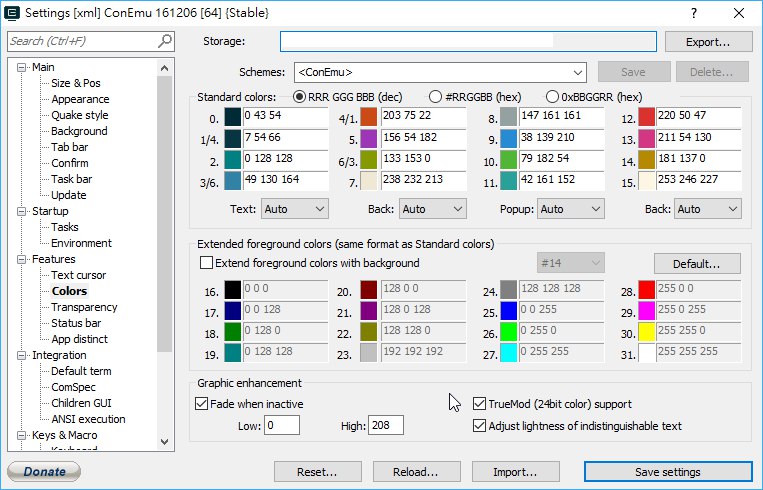Click the Storage path field
The width and height of the screenshot is (763, 490).
(468, 41)
